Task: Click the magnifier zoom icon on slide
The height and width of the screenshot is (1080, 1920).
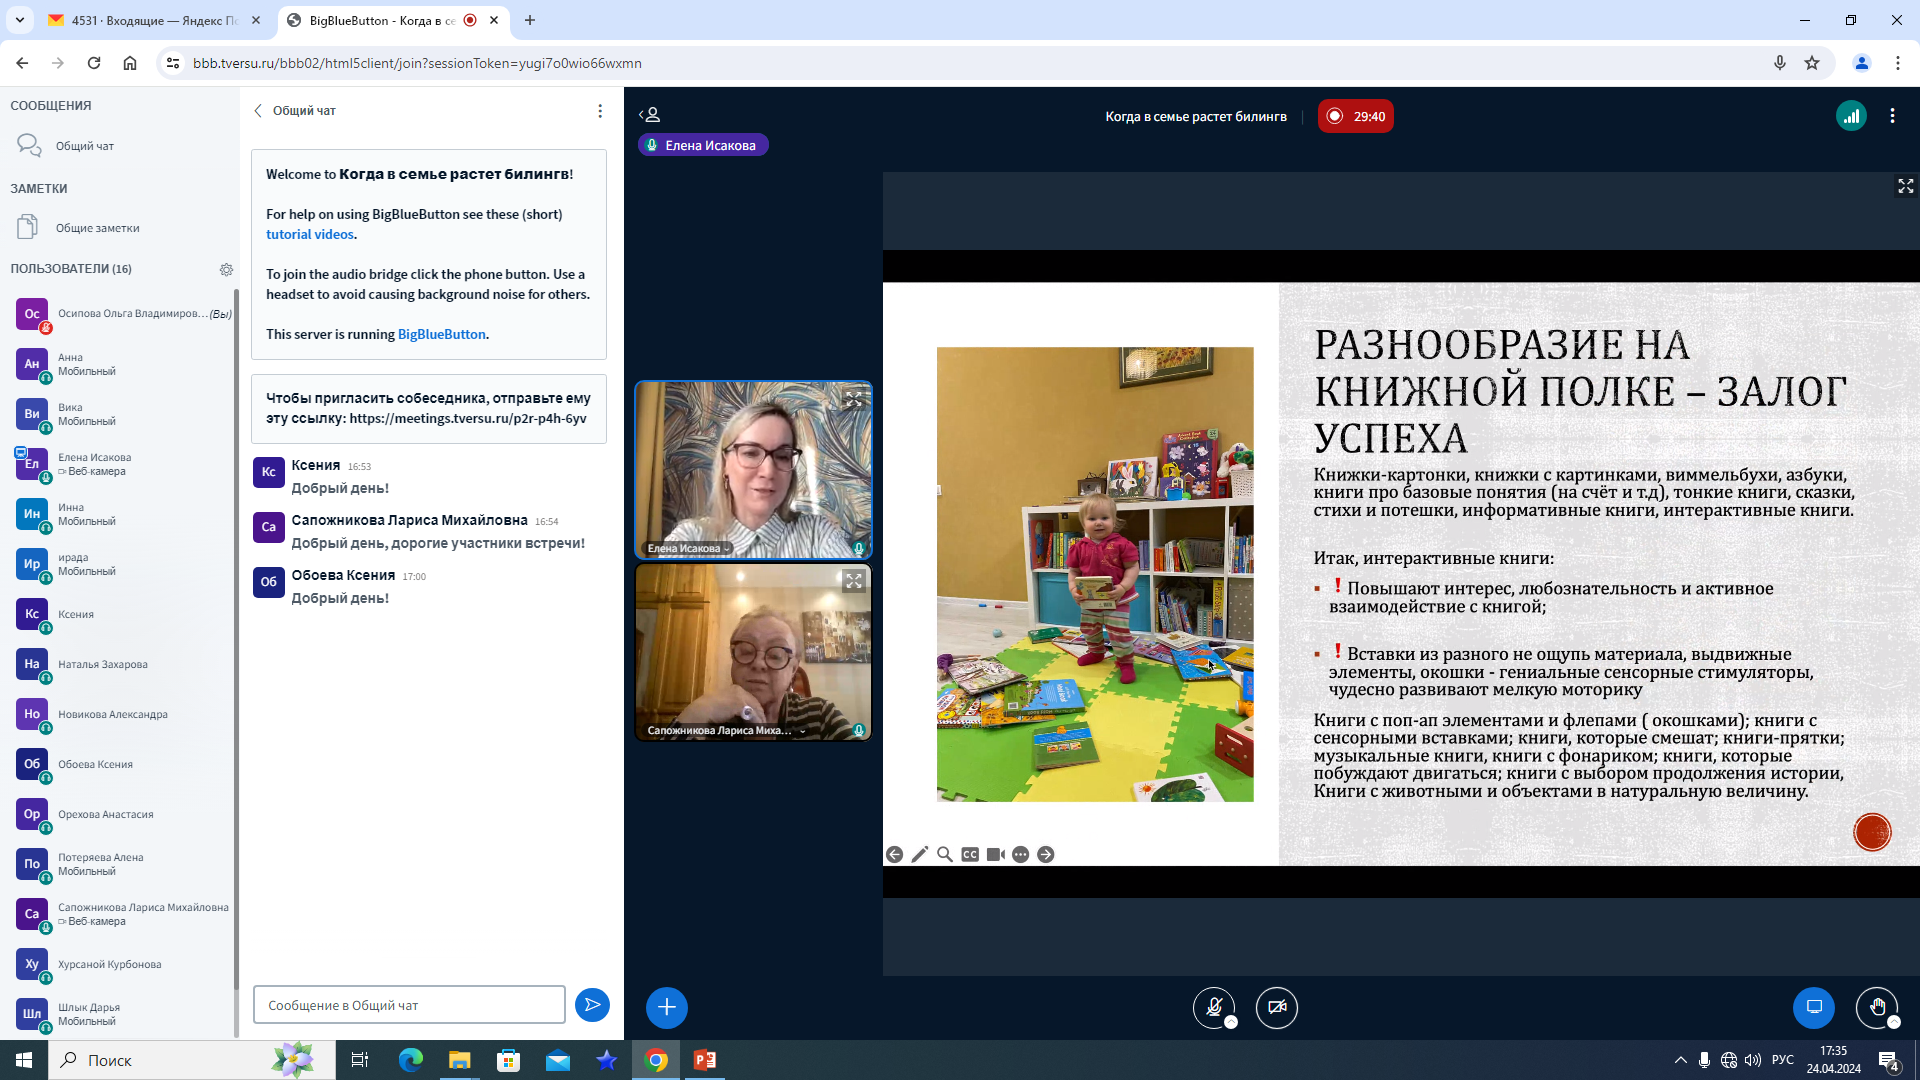Action: pos(945,854)
